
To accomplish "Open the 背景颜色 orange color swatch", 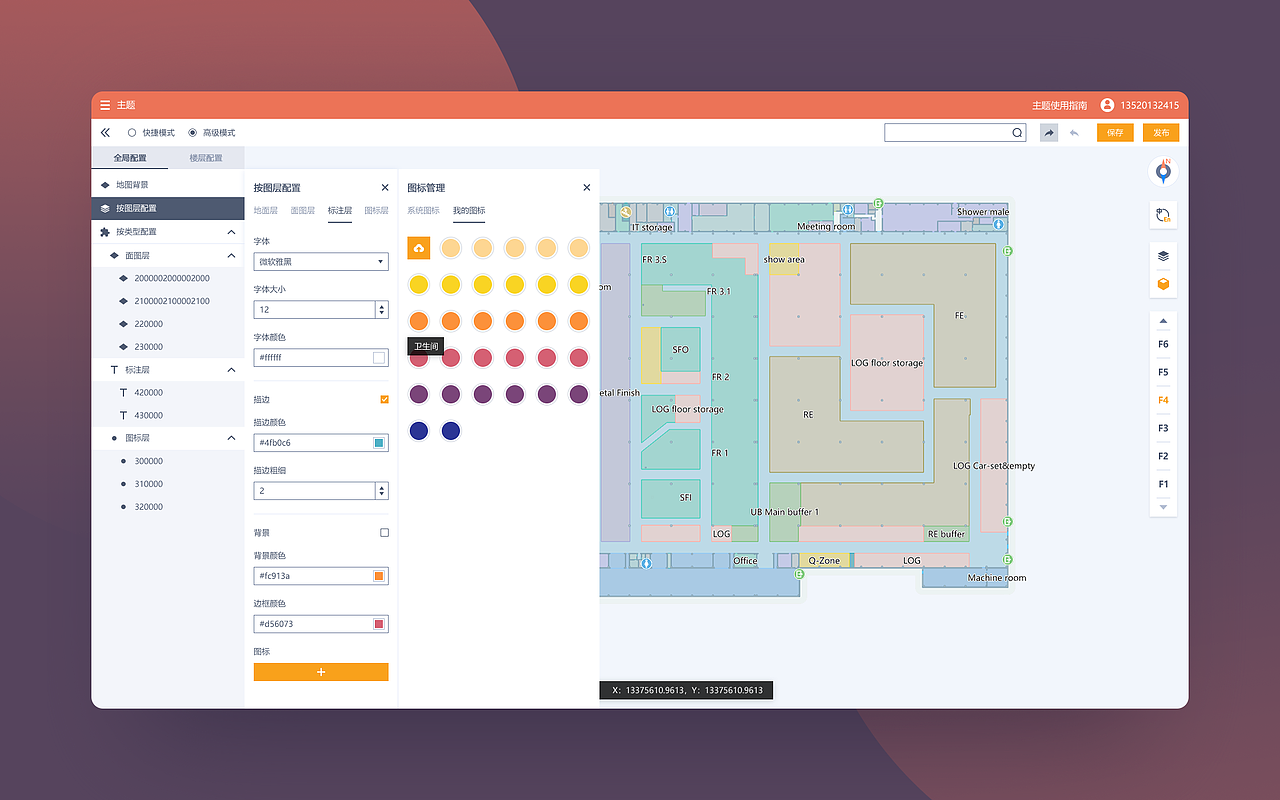I will coord(379,576).
